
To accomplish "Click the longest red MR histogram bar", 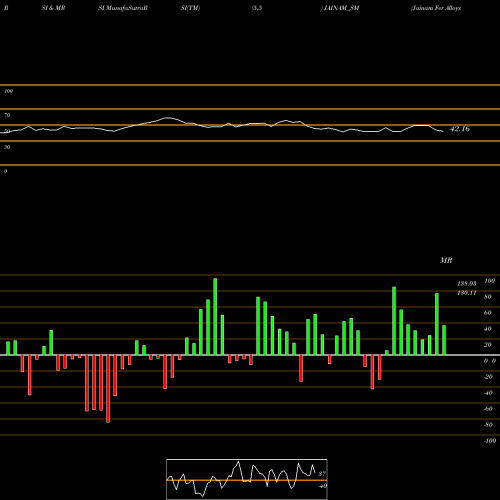I will (108, 389).
